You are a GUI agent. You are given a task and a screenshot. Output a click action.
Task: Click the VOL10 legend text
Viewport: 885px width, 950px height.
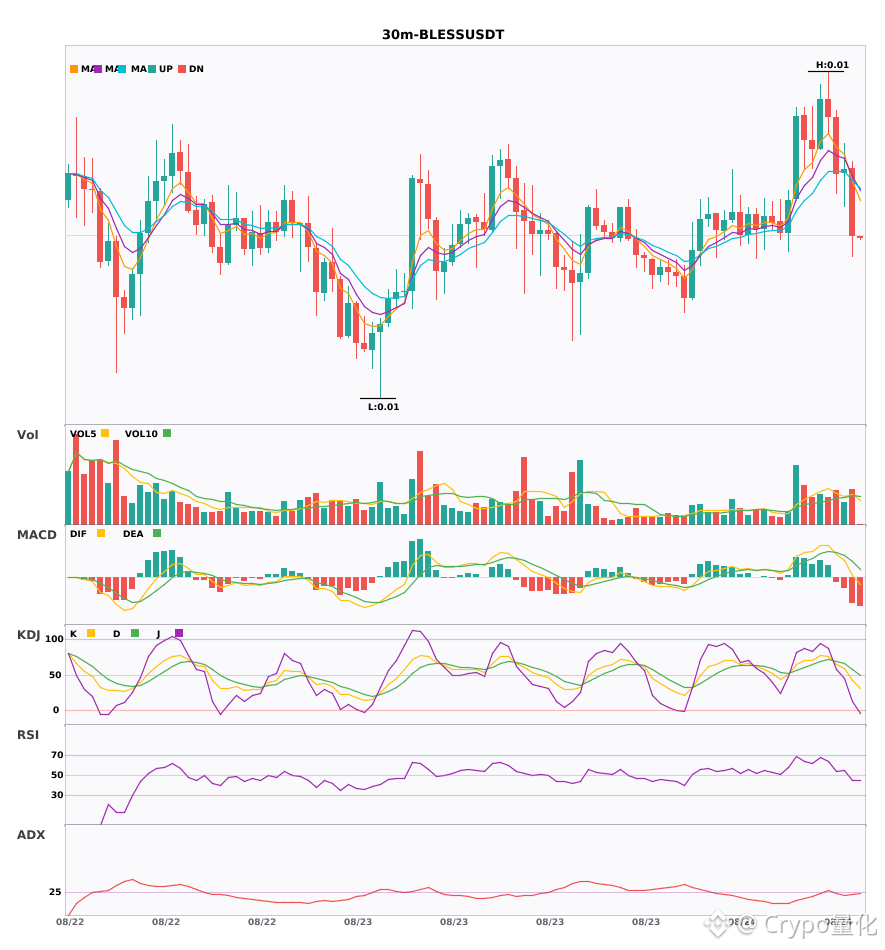click(141, 434)
